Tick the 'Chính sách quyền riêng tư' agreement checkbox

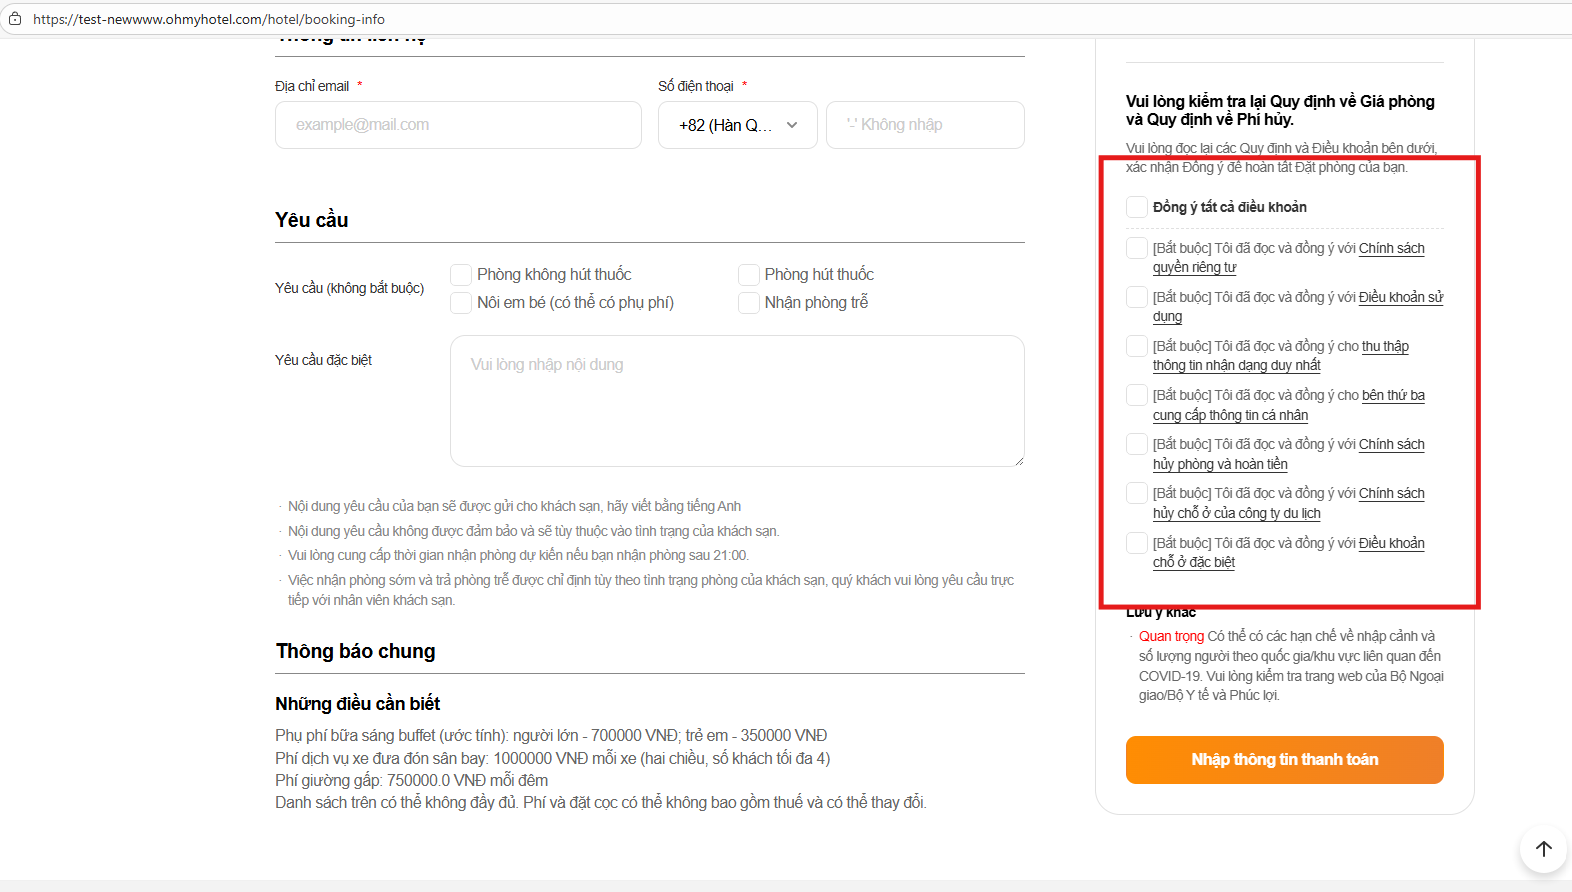[1137, 248]
